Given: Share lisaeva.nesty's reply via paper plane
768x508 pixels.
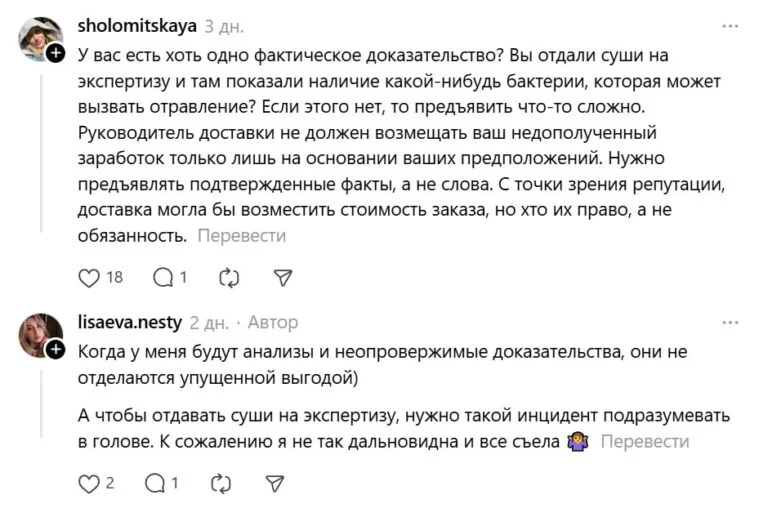Looking at the screenshot, I should coord(275,483).
